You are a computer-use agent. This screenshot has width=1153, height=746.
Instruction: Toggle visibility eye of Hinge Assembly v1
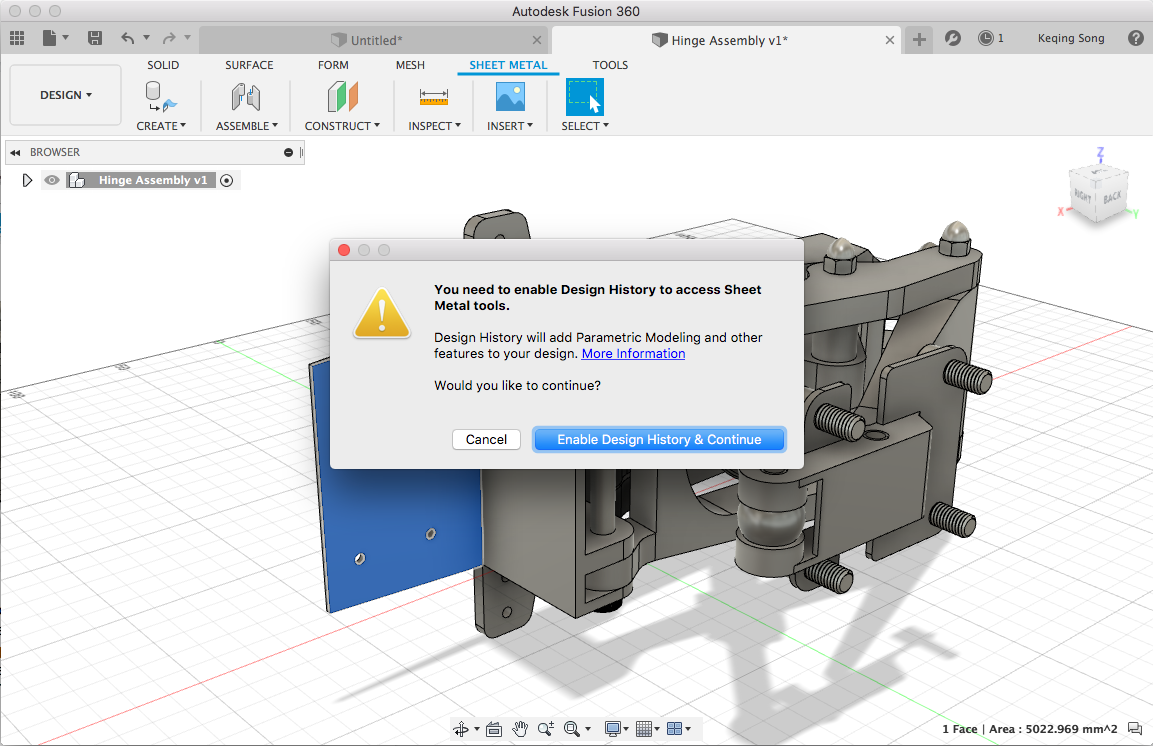click(x=52, y=180)
